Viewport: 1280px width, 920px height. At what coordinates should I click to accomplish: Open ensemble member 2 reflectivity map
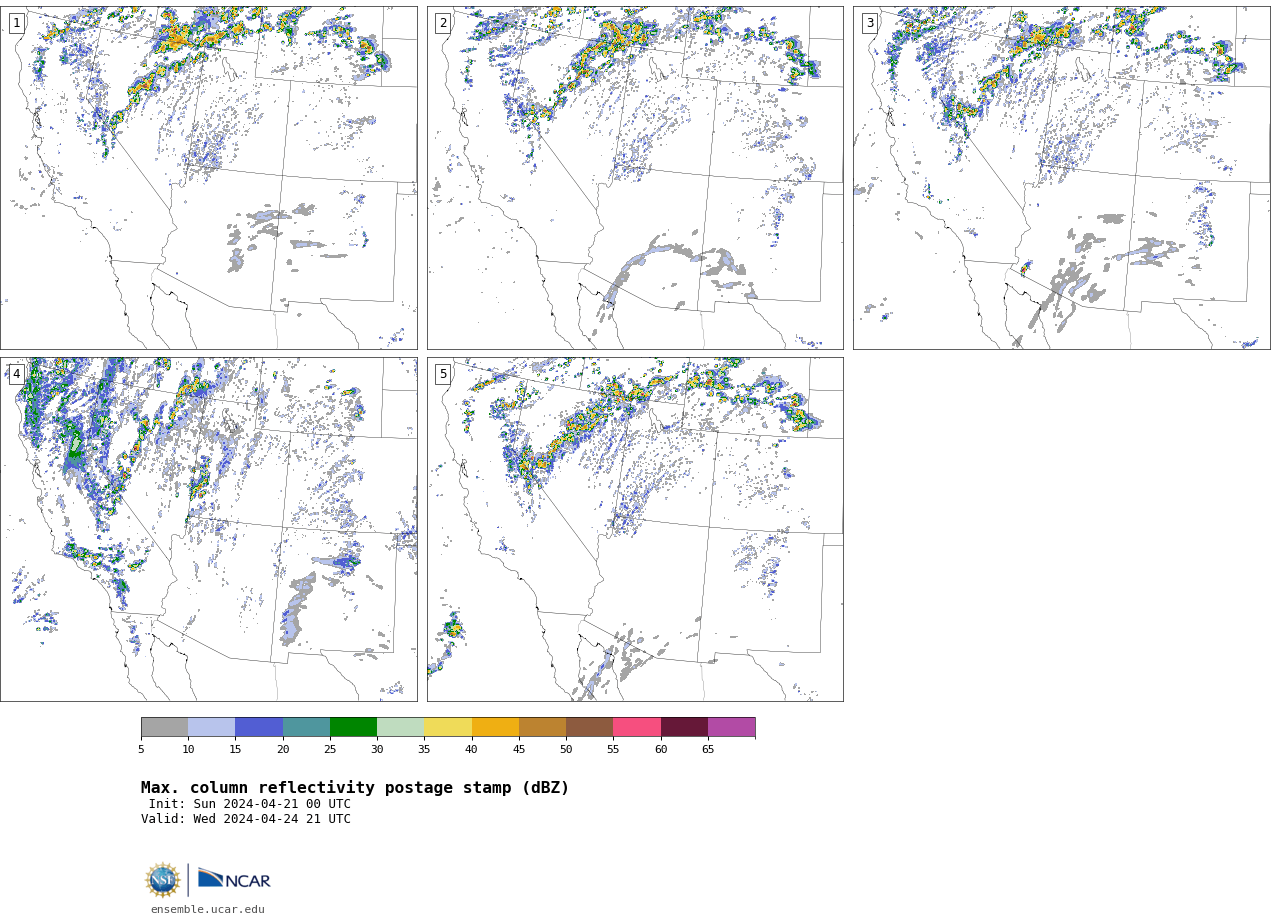click(635, 178)
